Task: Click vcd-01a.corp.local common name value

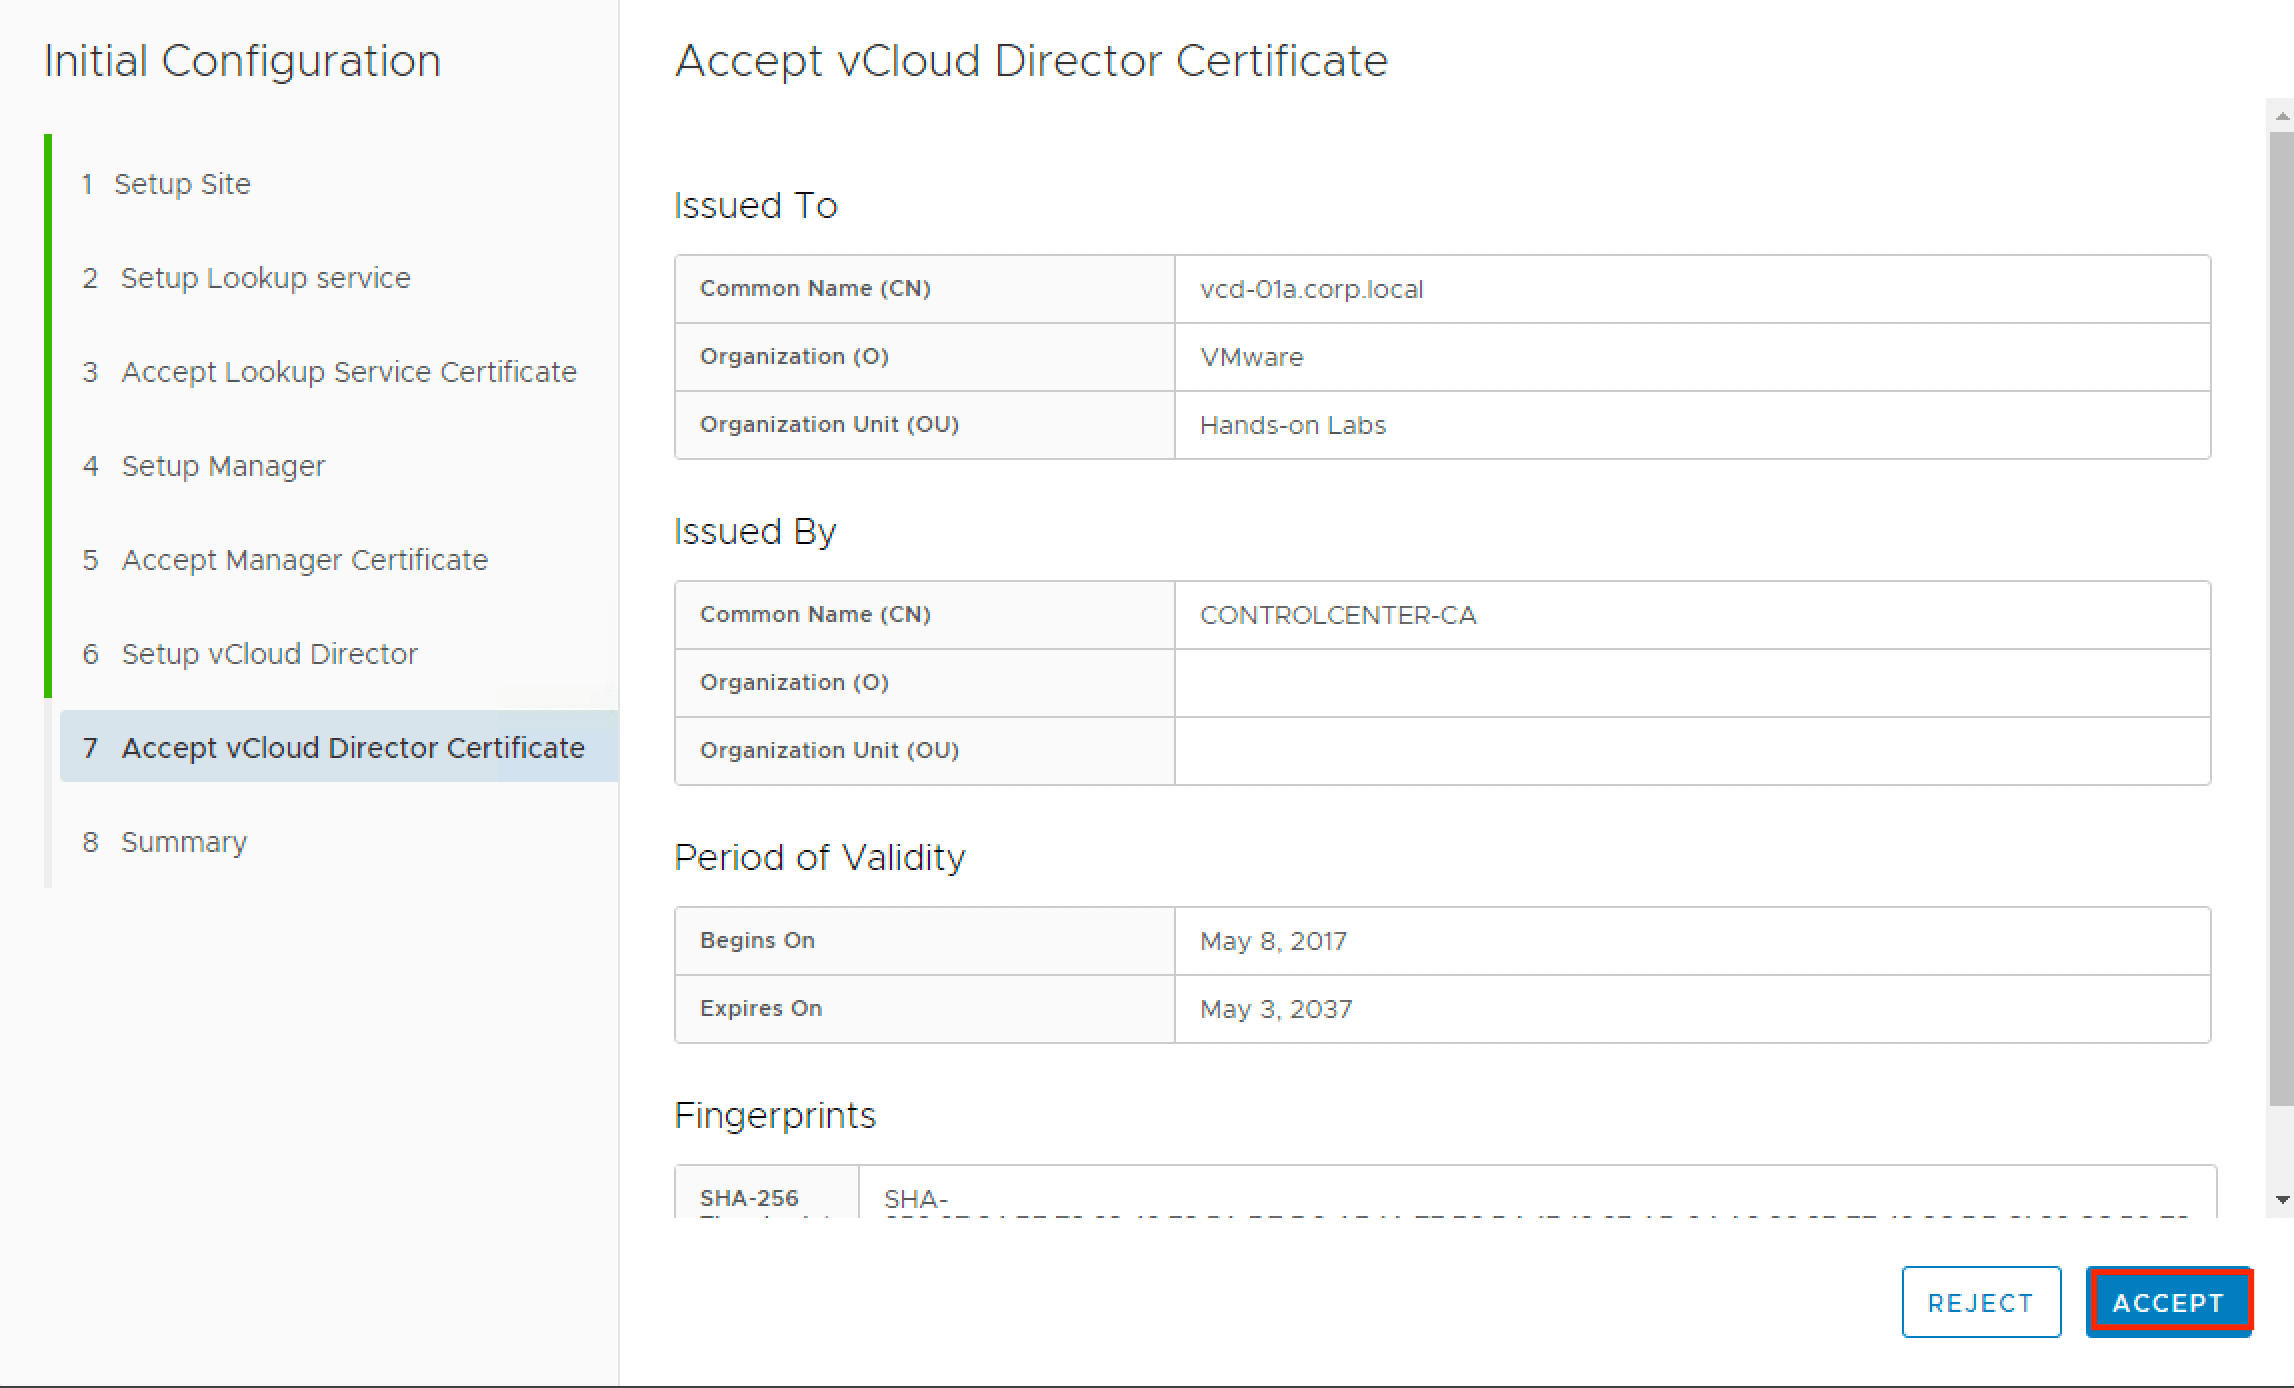Action: (1311, 289)
